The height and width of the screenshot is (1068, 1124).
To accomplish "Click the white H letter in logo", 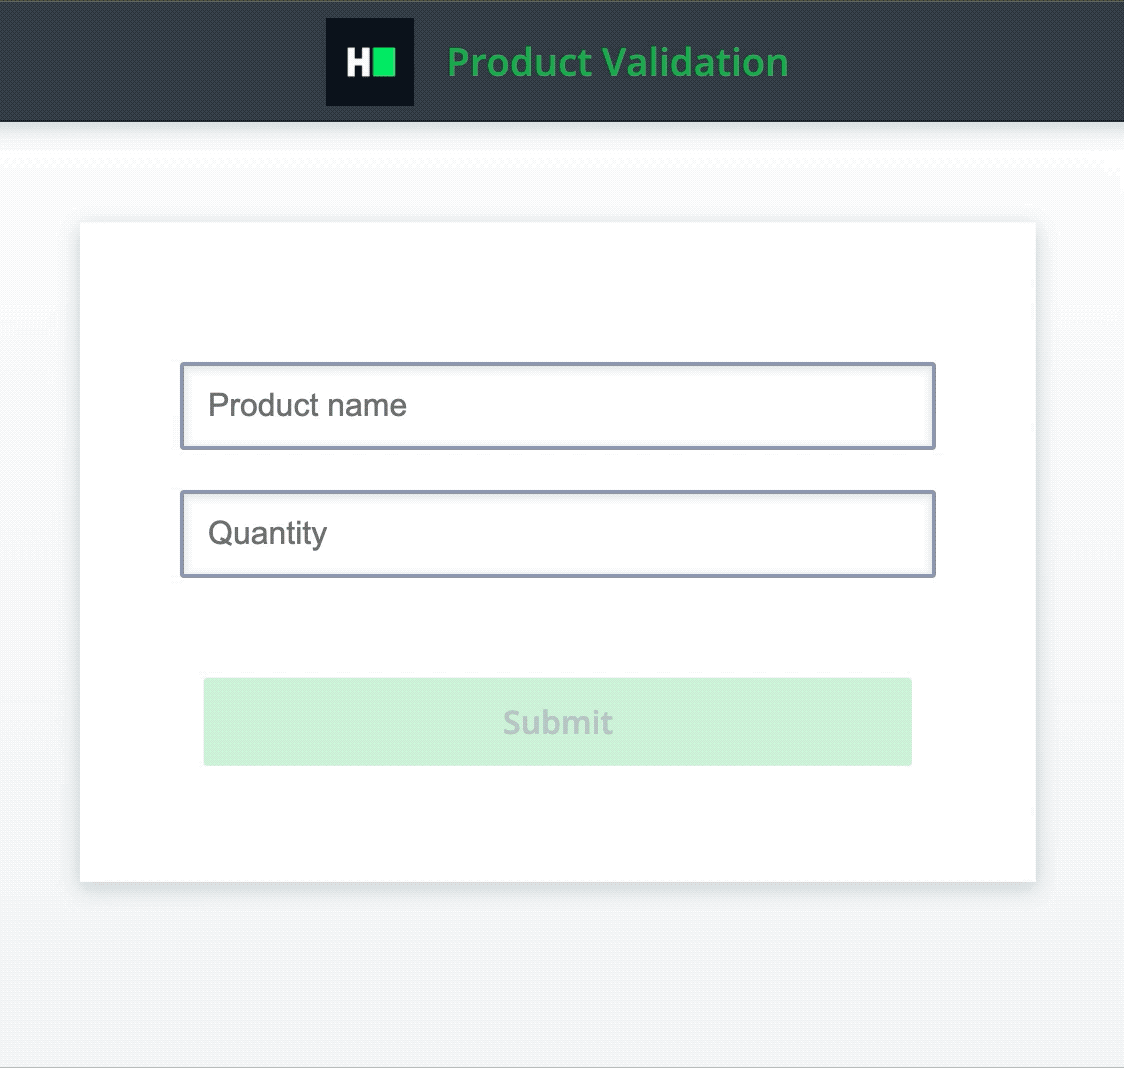I will tap(359, 62).
